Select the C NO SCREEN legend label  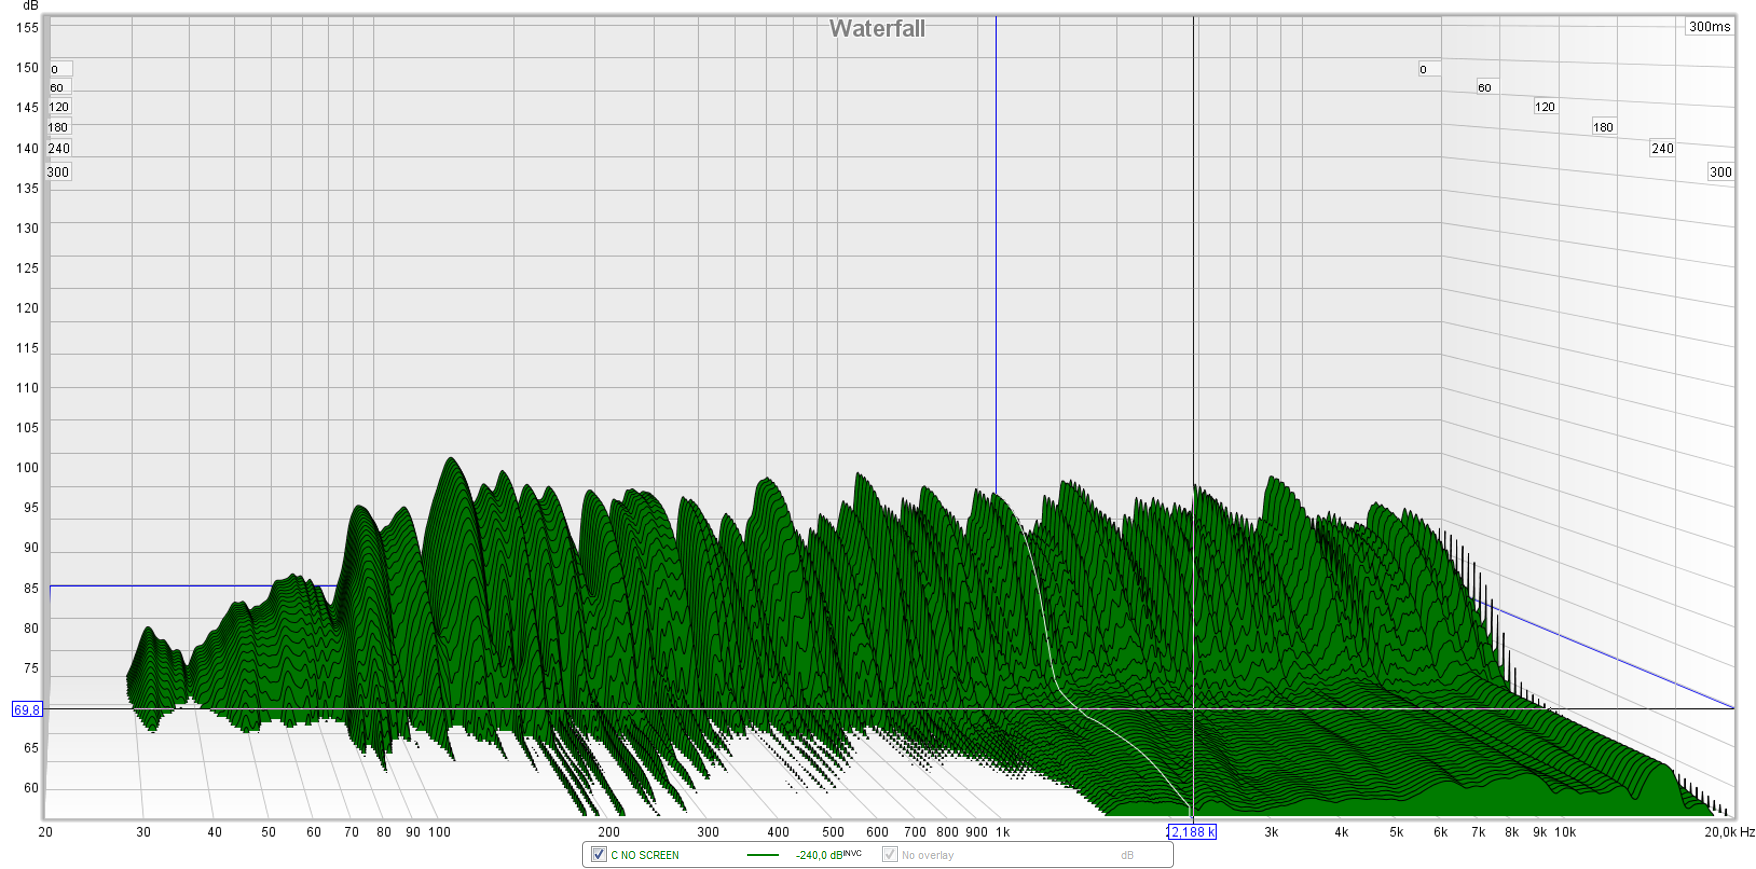[x=645, y=855]
